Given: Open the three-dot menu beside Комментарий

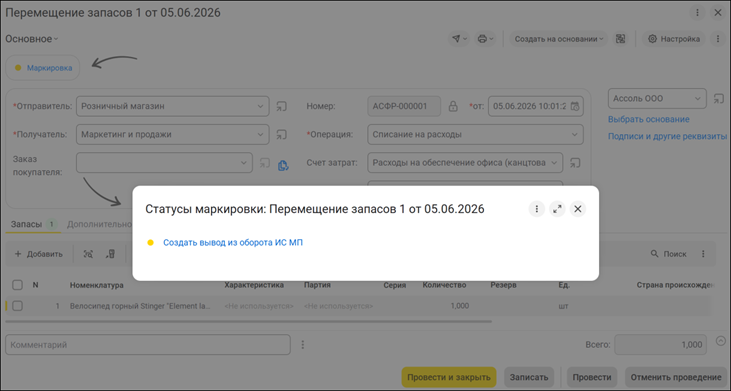Looking at the screenshot, I should (x=303, y=345).
